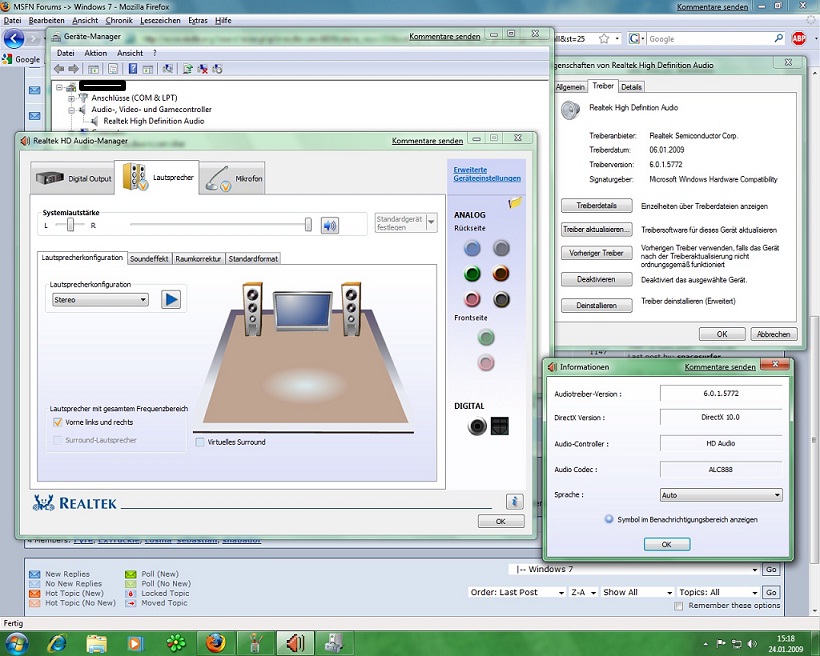Open the Sprache dropdown set to Auto
The image size is (820, 656).
click(x=721, y=495)
